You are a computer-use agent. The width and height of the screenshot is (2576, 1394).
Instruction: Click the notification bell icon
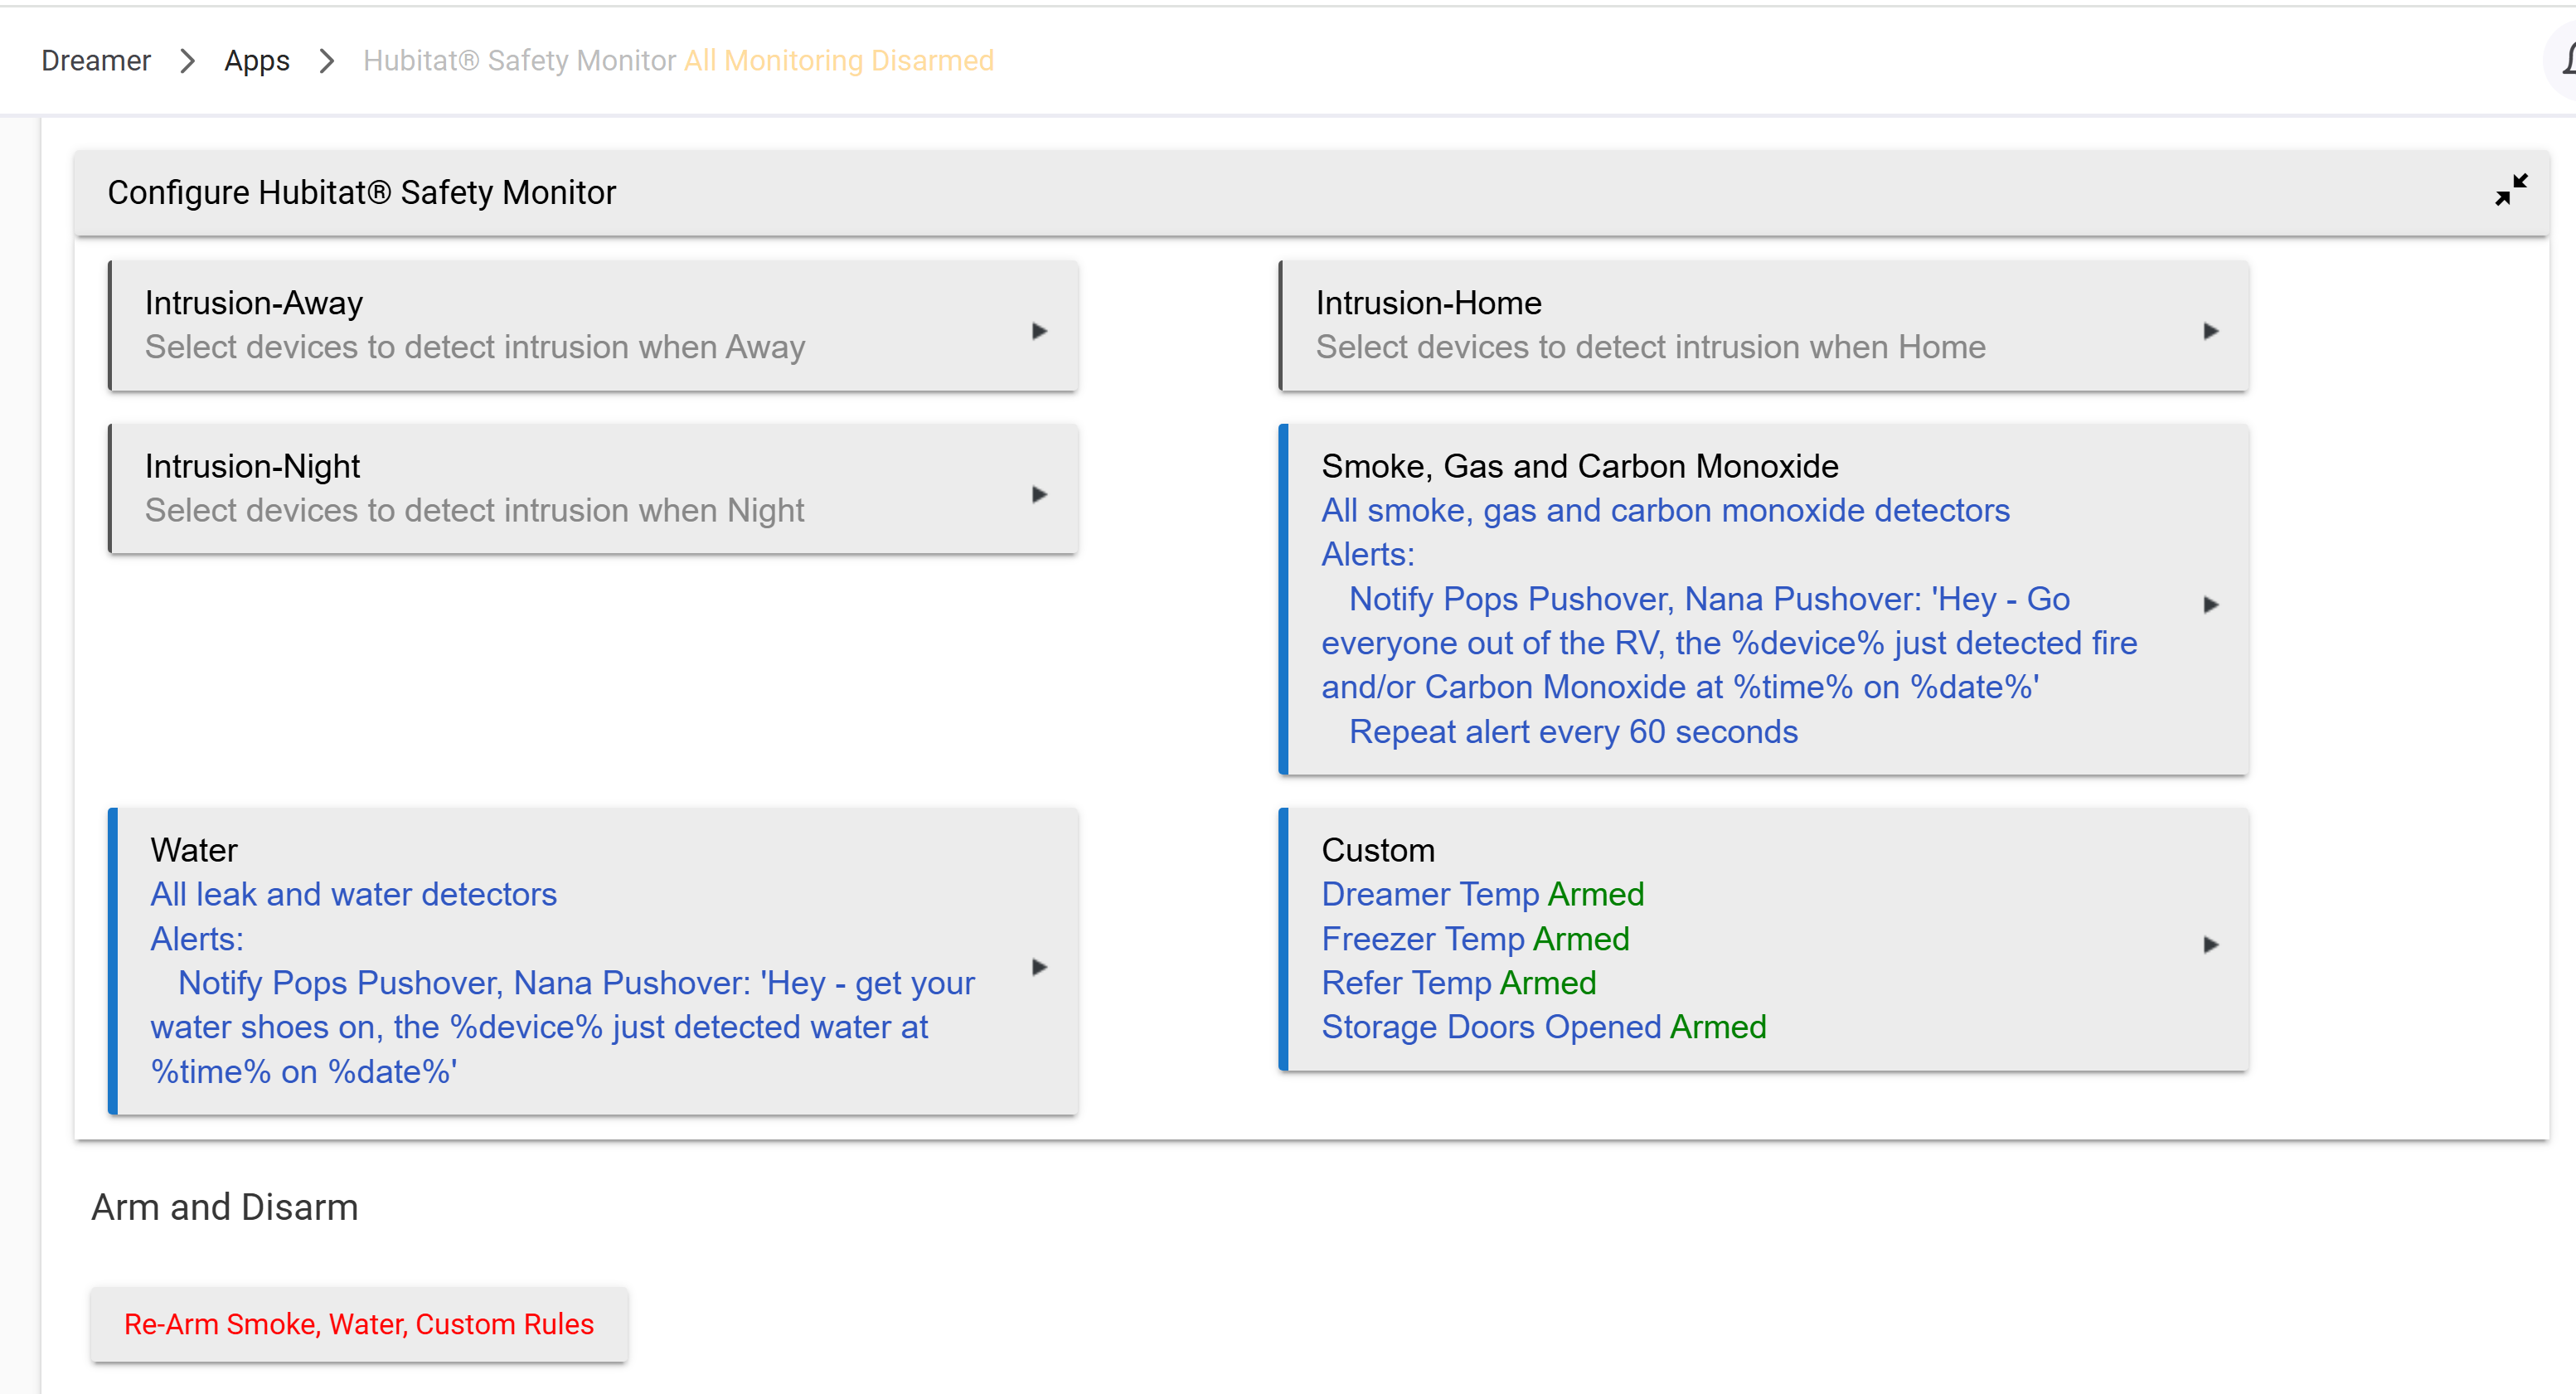tap(2566, 60)
